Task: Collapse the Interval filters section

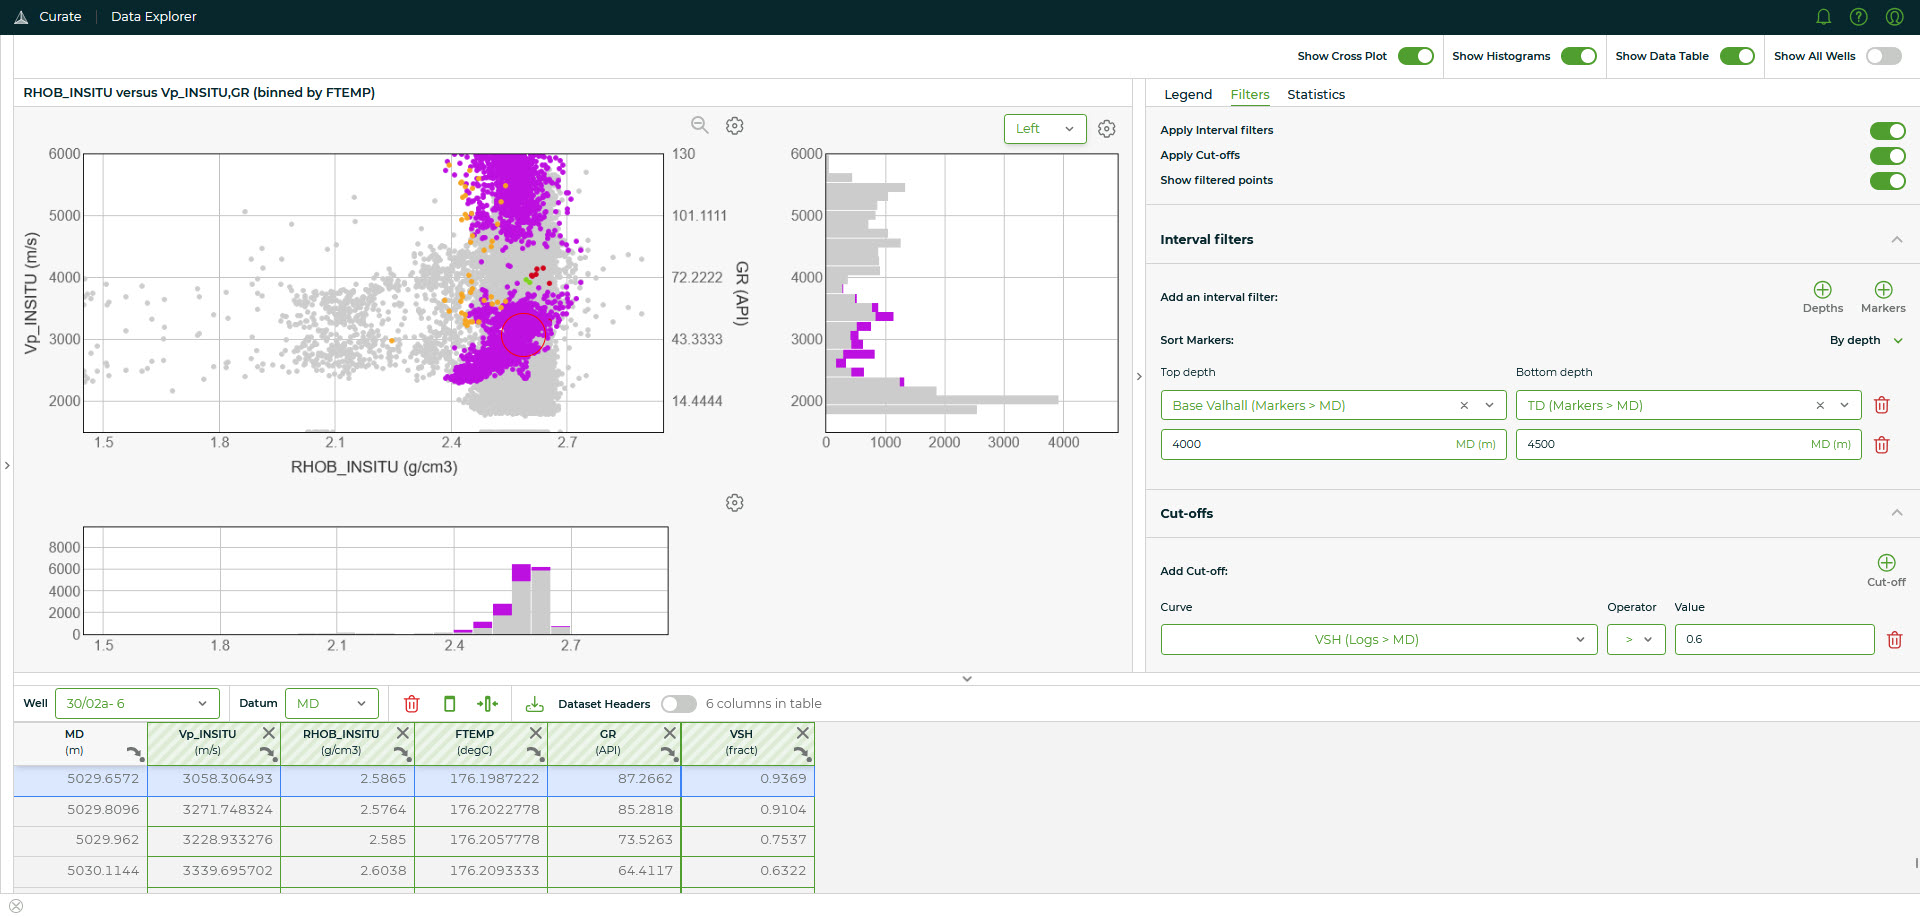Action: (1897, 239)
